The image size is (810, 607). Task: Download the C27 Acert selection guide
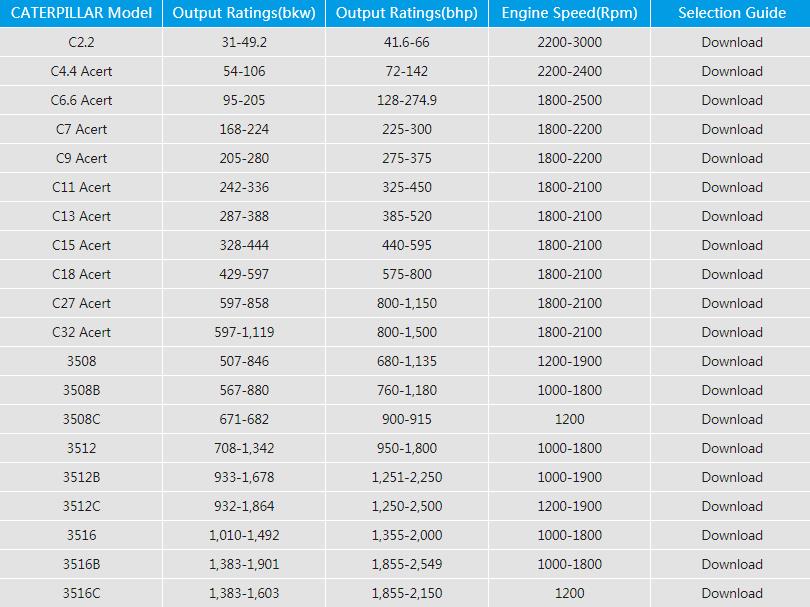(731, 303)
